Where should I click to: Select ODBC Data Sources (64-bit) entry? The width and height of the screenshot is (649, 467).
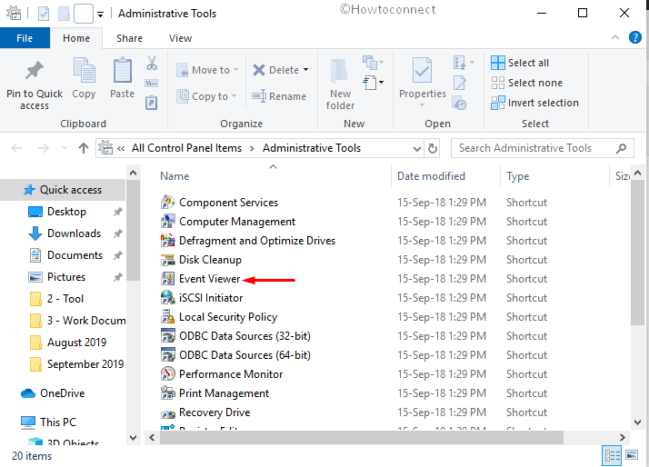(245, 355)
